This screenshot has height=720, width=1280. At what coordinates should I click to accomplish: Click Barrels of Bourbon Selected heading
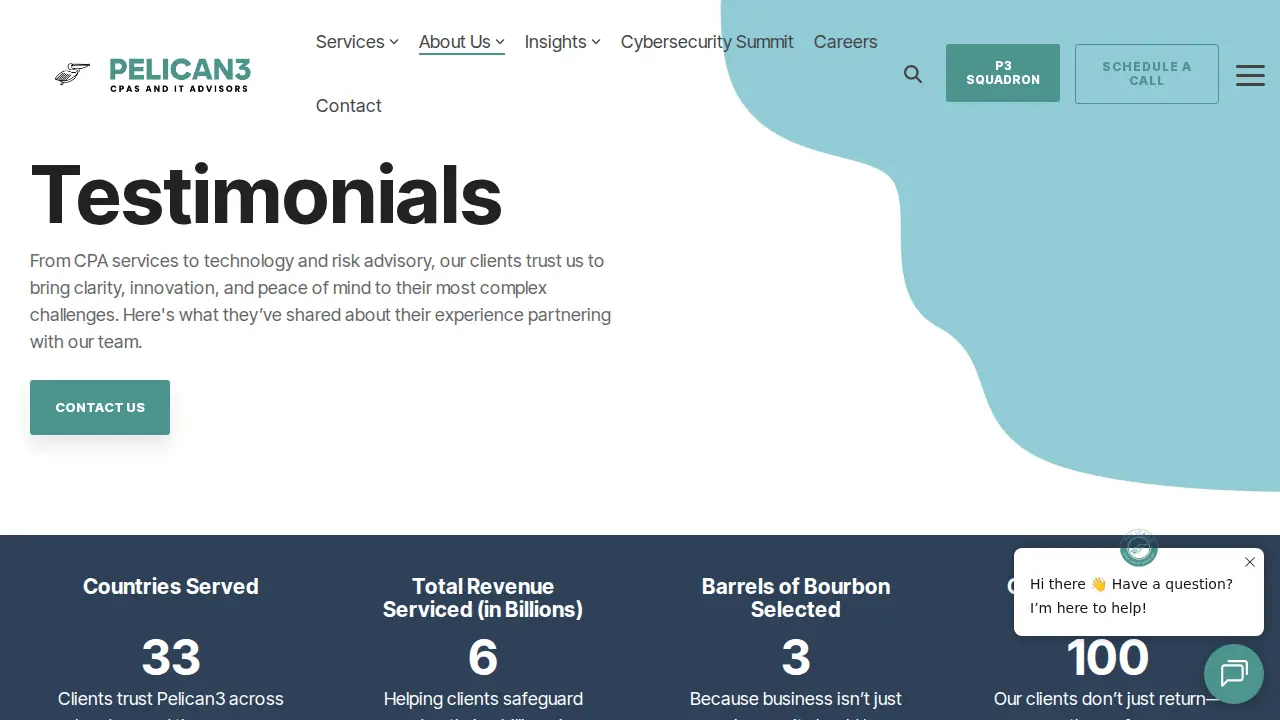796,598
